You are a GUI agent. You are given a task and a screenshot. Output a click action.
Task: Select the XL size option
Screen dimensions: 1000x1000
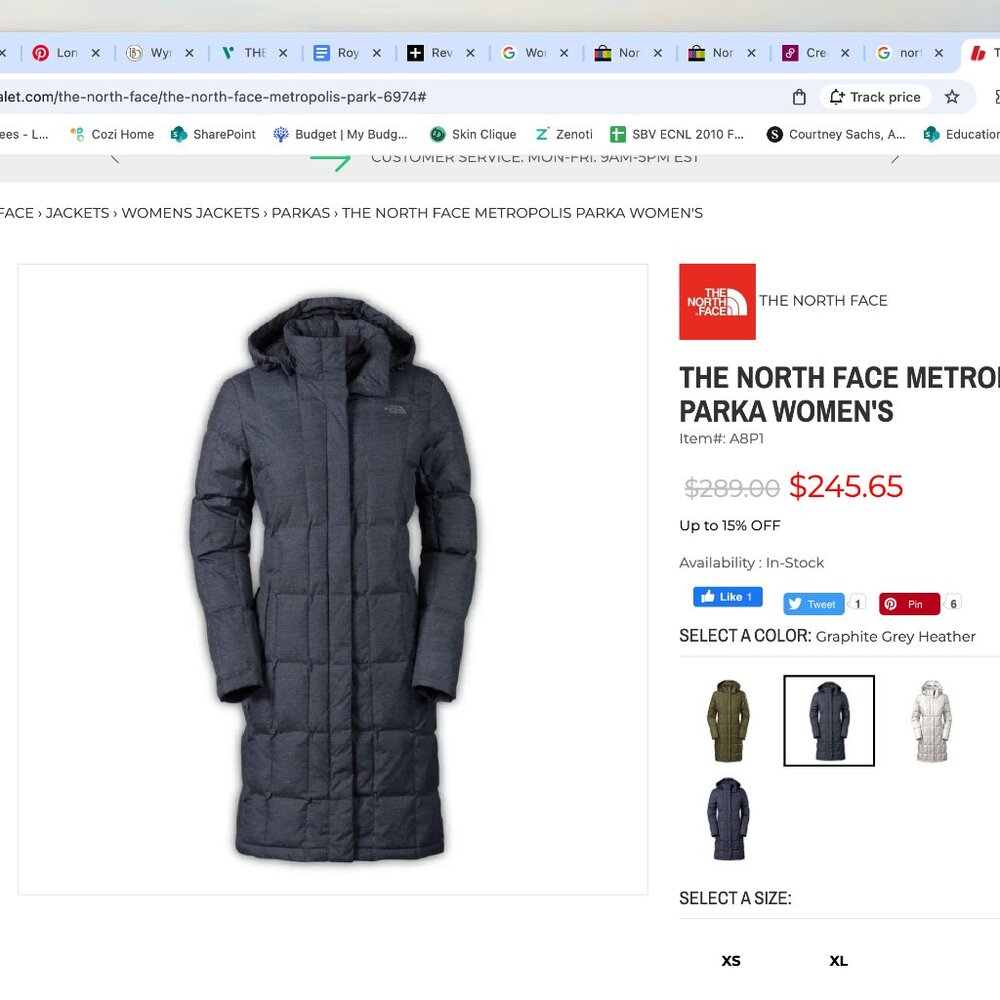point(838,960)
